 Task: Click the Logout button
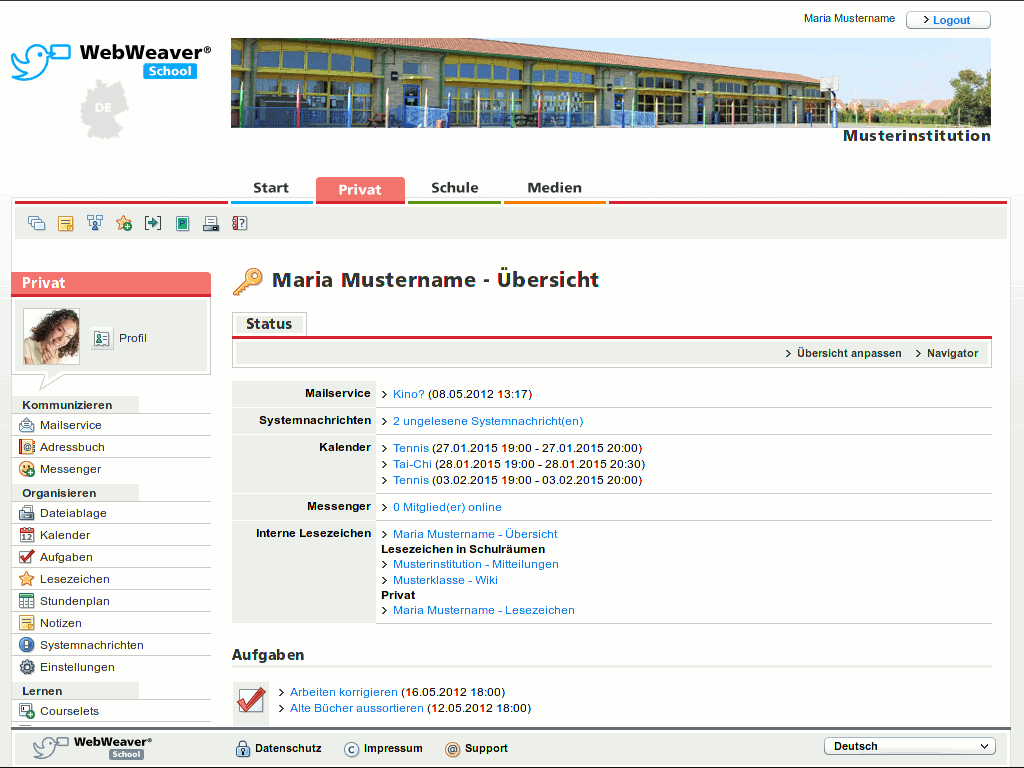click(947, 20)
